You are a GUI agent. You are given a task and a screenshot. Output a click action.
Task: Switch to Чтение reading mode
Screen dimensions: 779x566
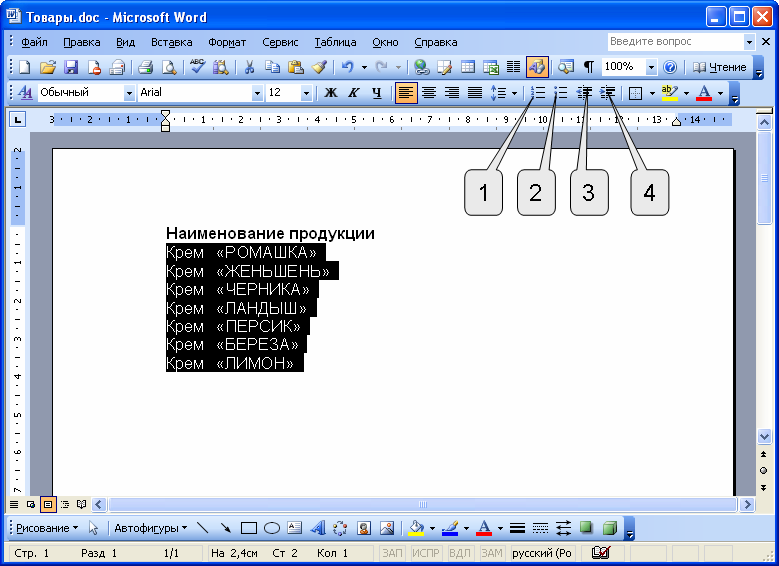(720, 67)
